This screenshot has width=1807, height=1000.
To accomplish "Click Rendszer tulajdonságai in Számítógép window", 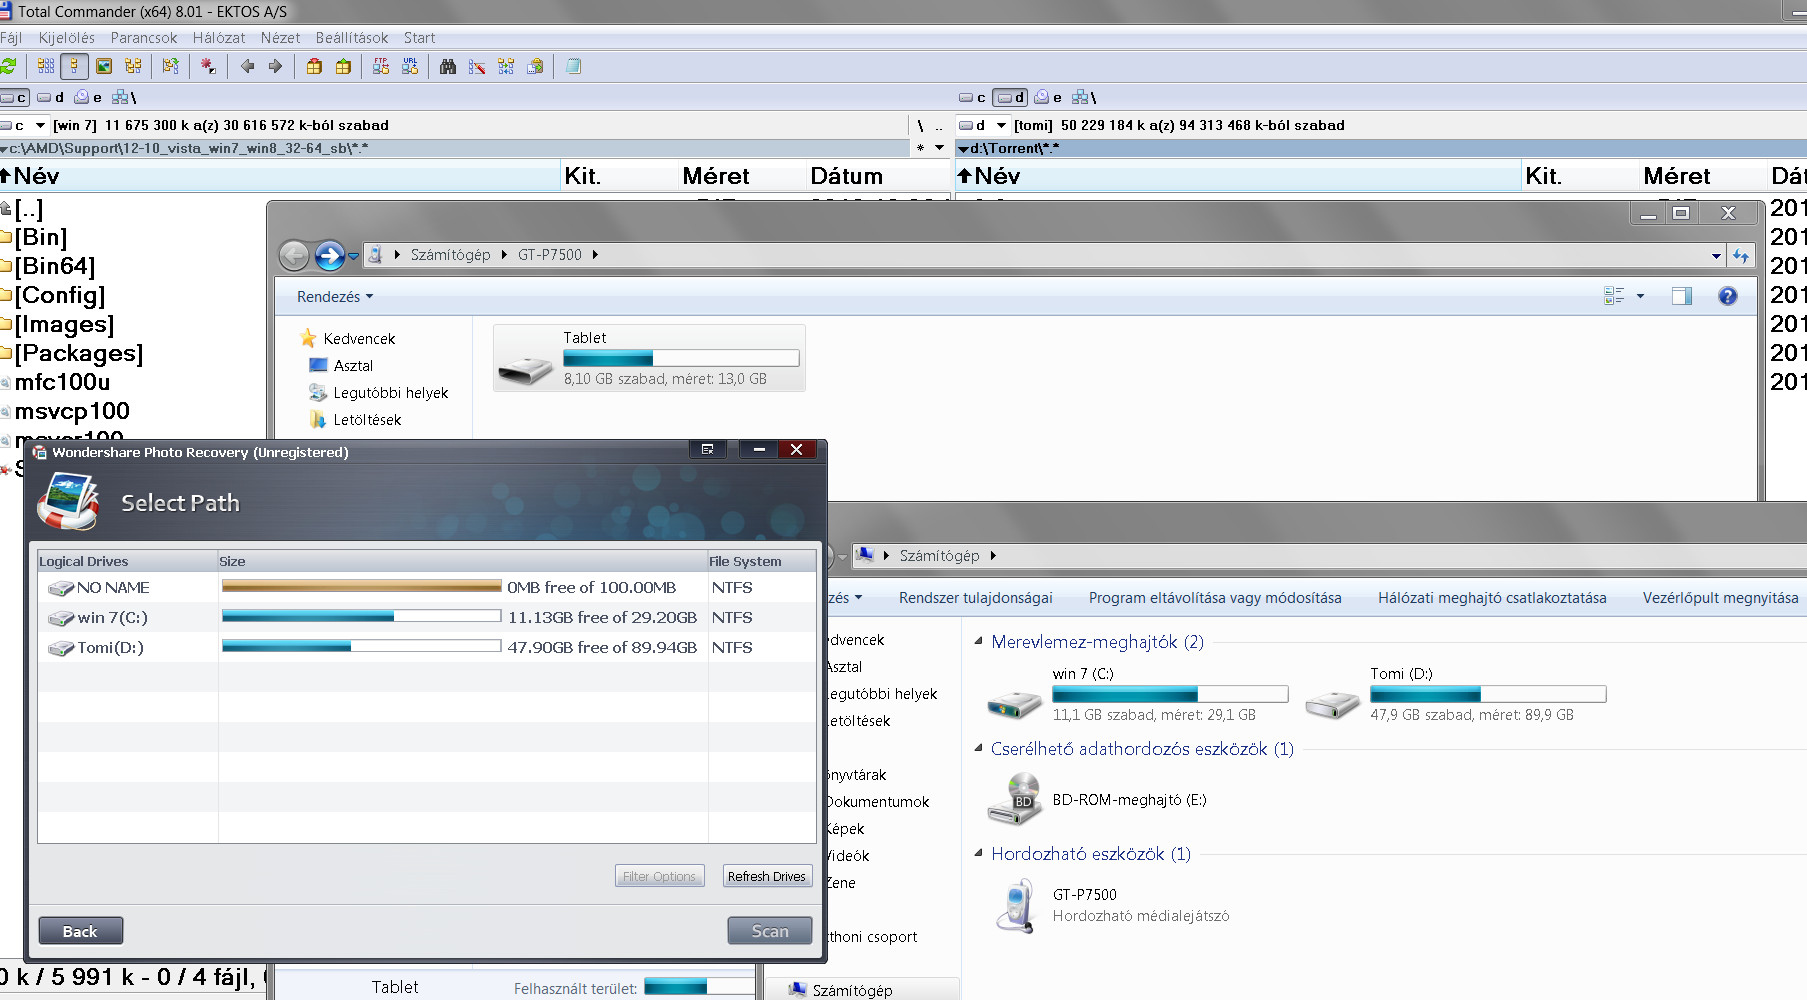I will [976, 598].
